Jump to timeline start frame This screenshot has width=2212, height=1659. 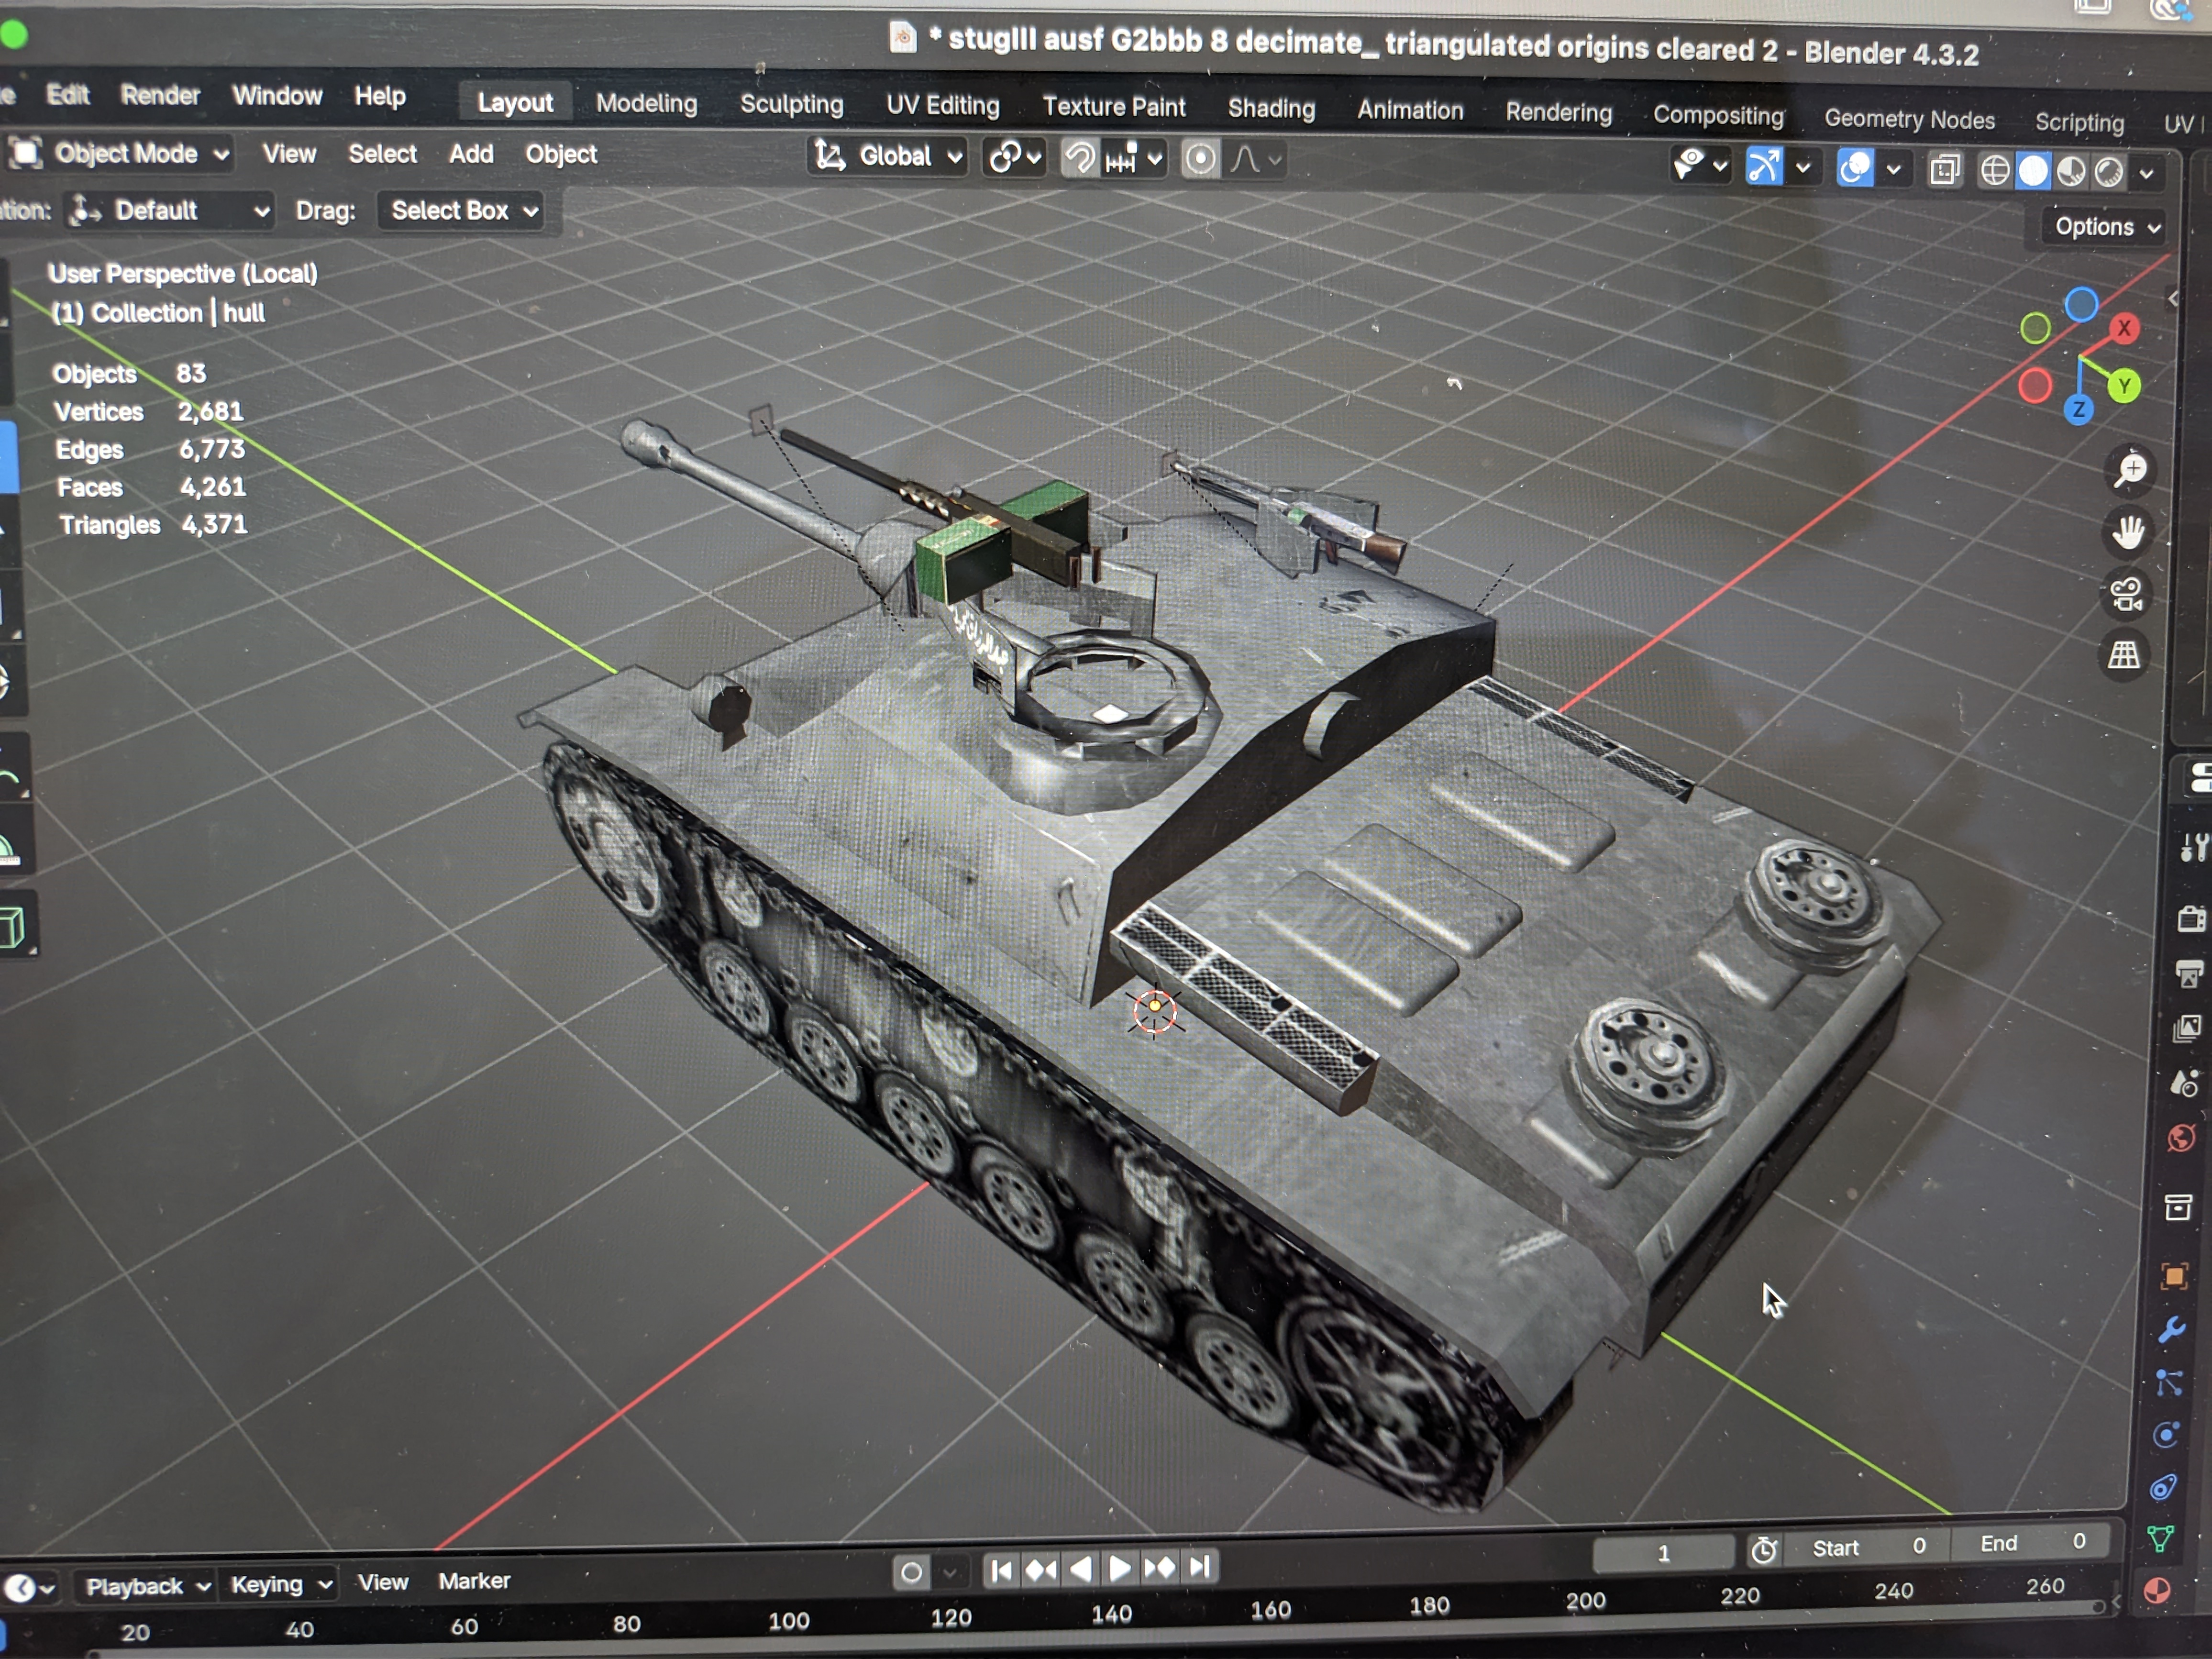(x=1001, y=1569)
